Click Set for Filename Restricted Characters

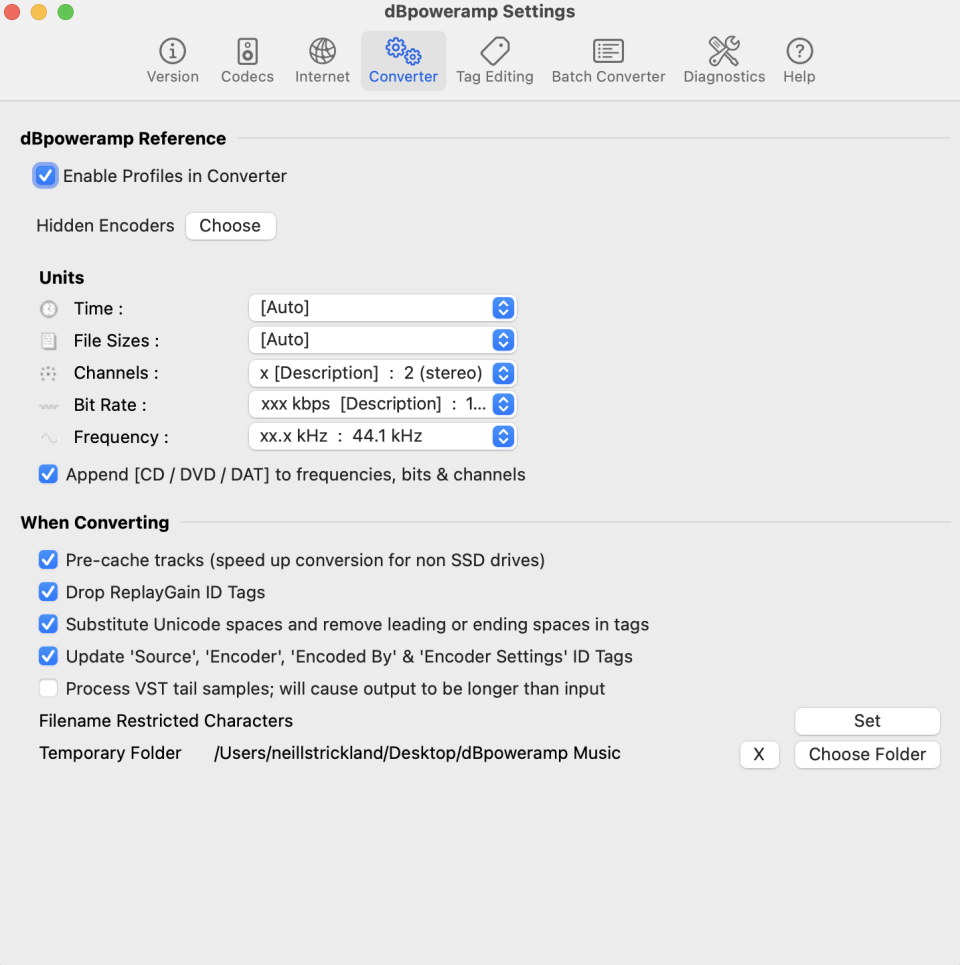(867, 721)
